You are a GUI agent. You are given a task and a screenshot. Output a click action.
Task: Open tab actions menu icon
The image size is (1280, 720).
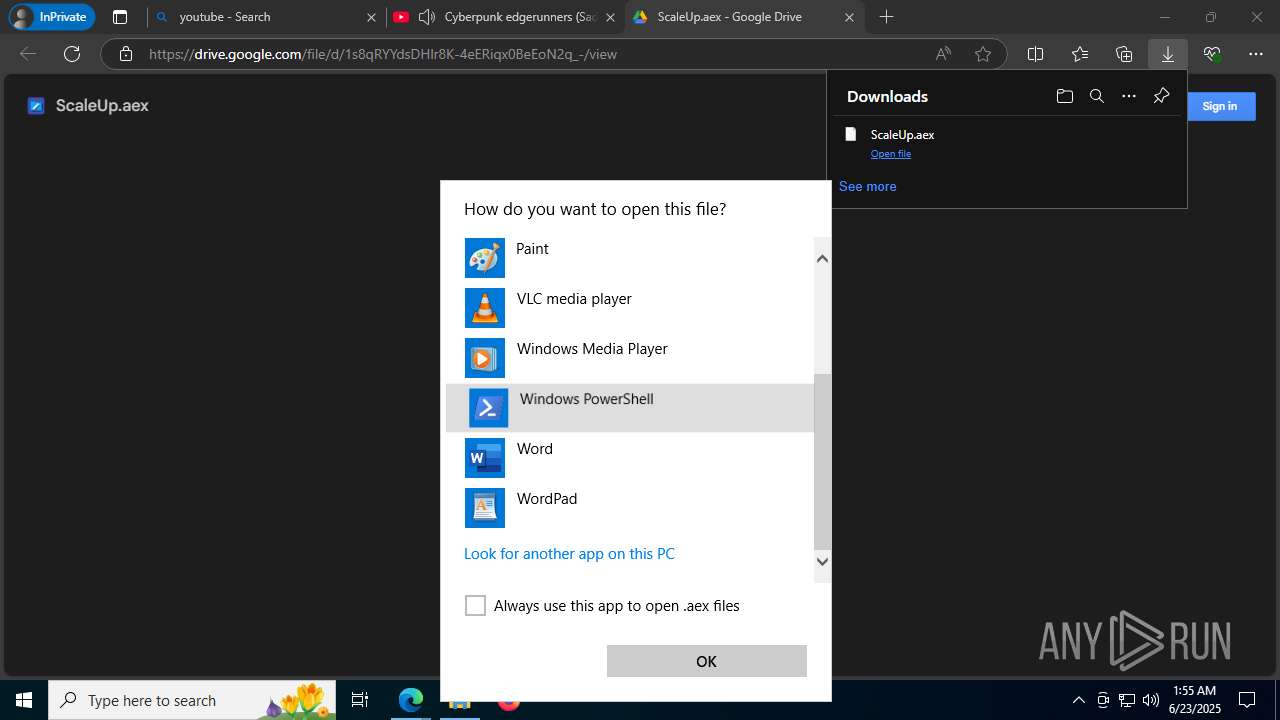point(120,17)
